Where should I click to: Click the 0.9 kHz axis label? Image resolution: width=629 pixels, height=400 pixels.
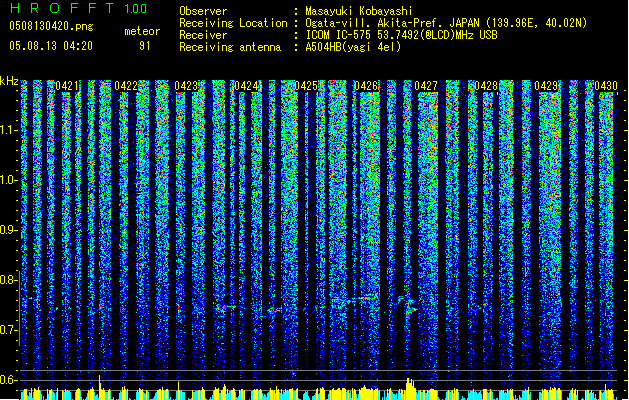[8, 230]
